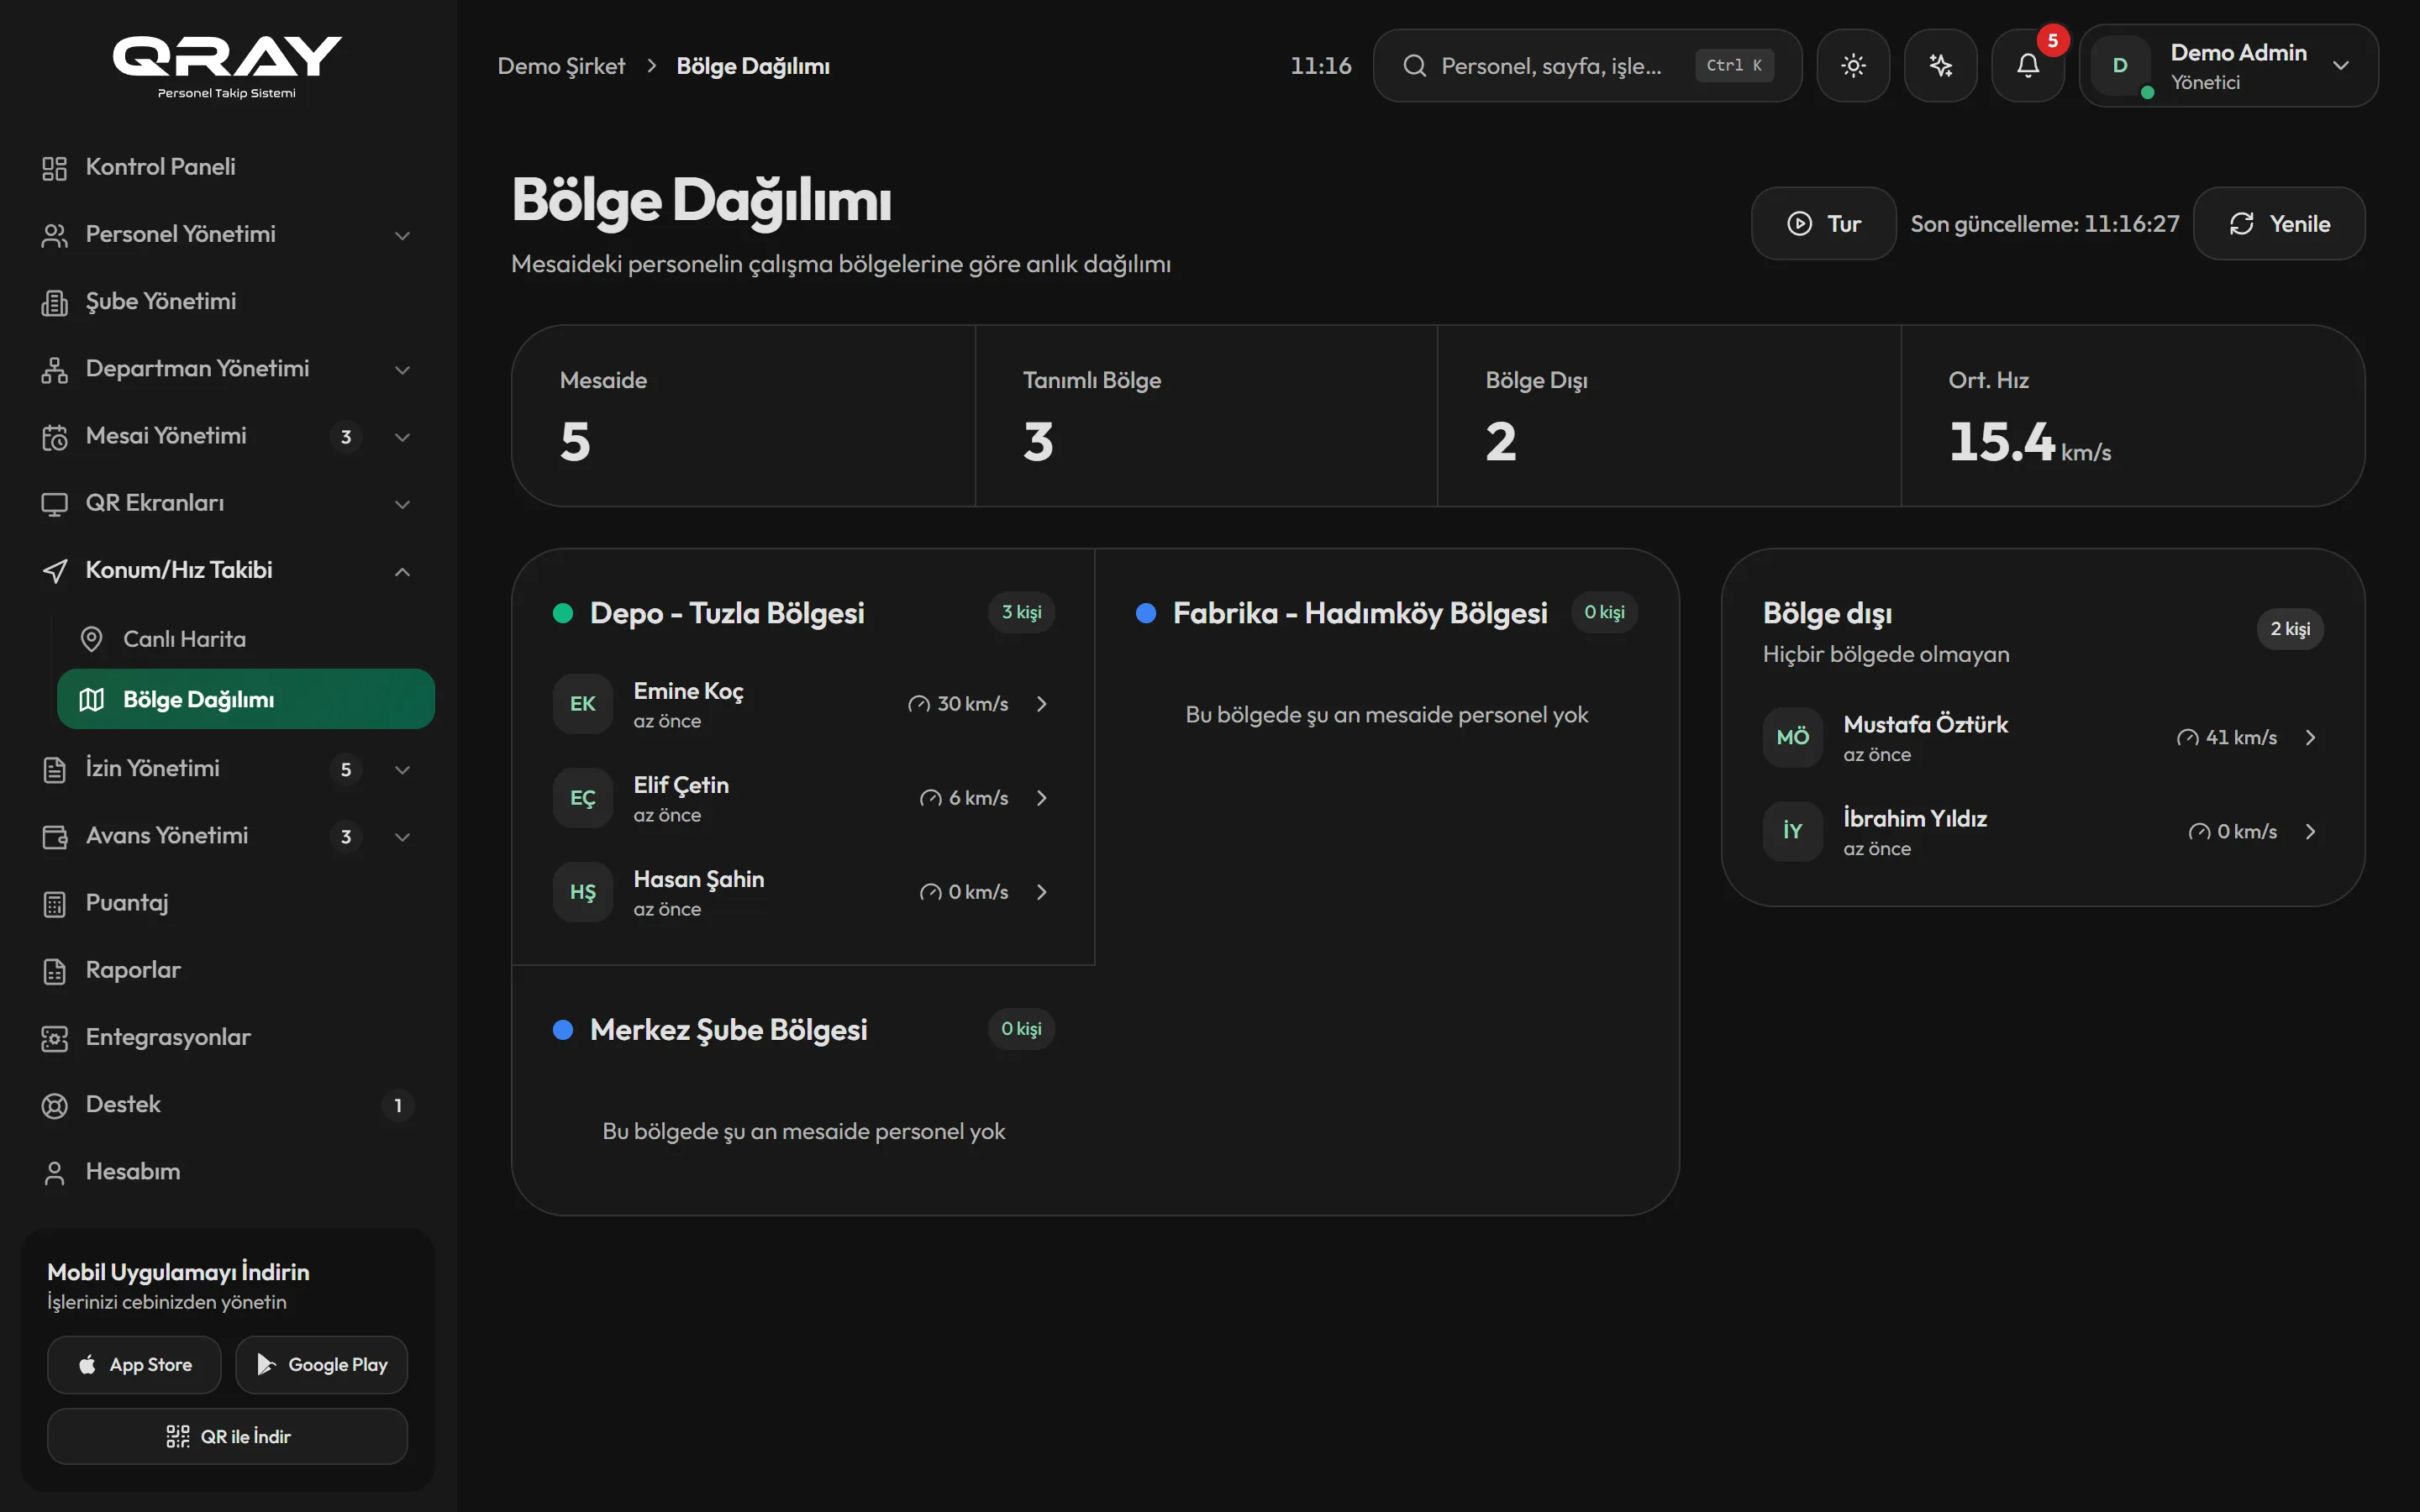Open notifications bell
The height and width of the screenshot is (1512, 2420).
click(x=2028, y=66)
